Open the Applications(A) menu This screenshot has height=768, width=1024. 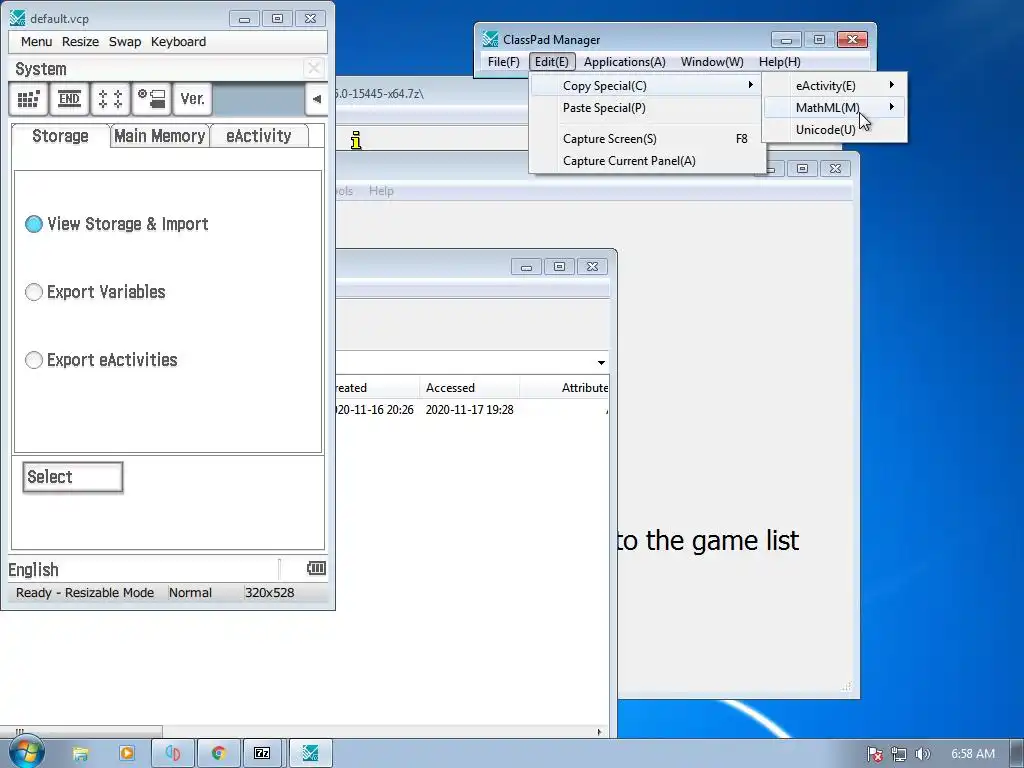coord(624,61)
